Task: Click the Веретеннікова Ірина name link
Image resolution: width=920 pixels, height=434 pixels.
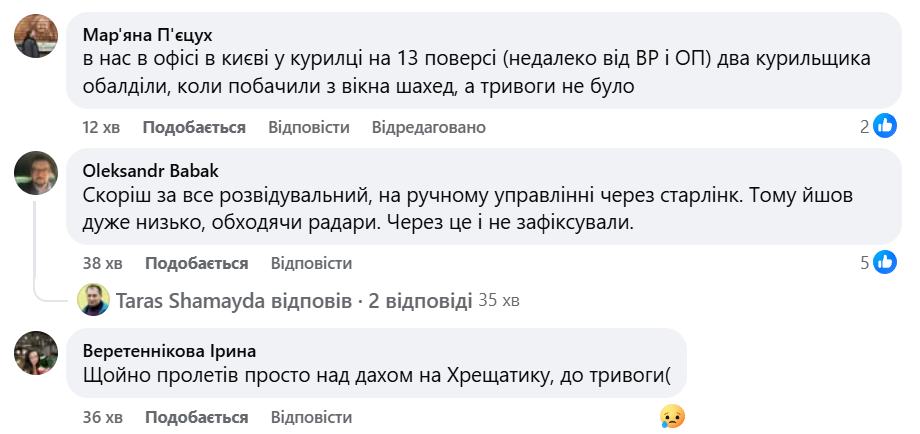Action: pos(170,350)
